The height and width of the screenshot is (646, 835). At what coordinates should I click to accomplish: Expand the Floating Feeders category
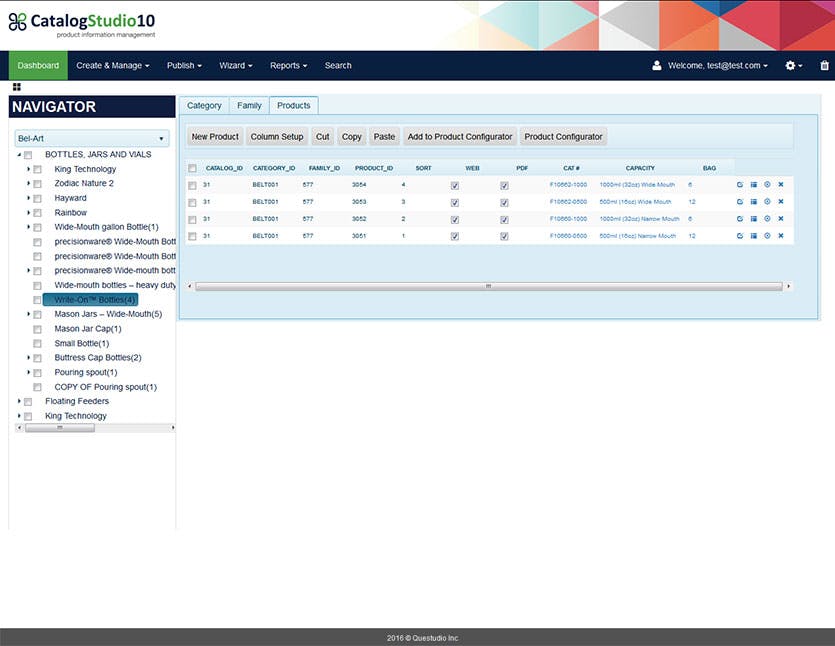click(19, 401)
